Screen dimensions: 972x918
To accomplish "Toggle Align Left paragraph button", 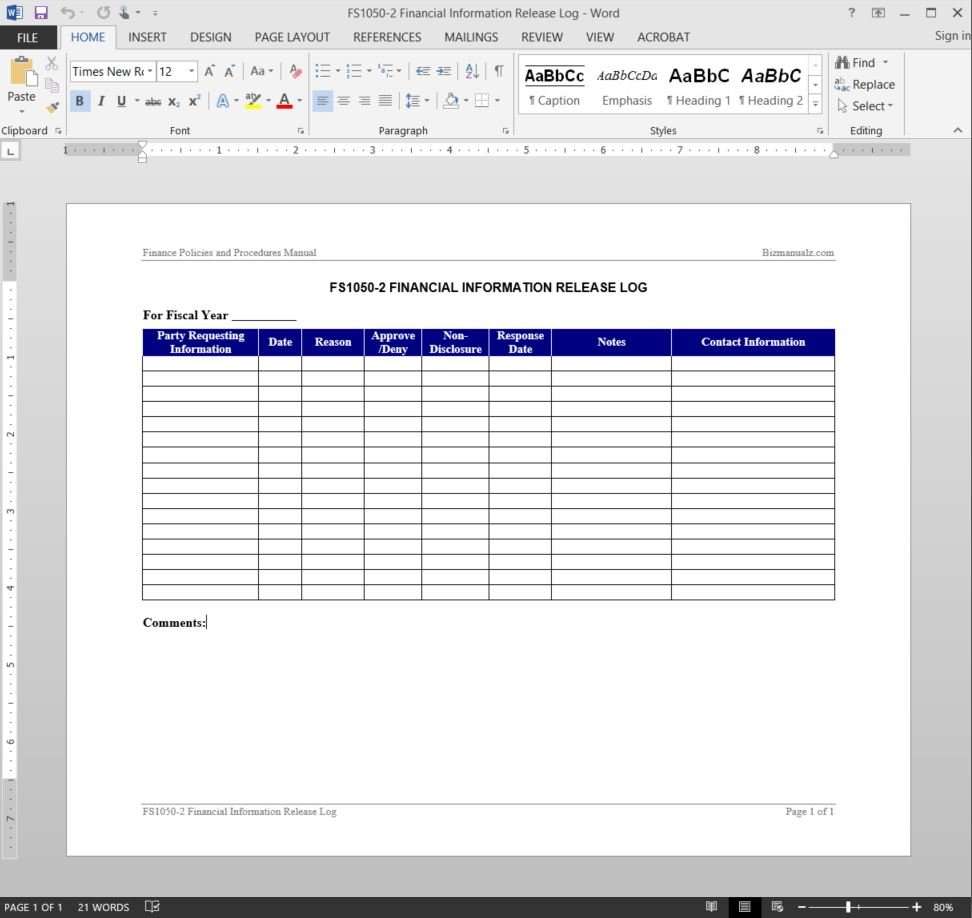I will 322,100.
